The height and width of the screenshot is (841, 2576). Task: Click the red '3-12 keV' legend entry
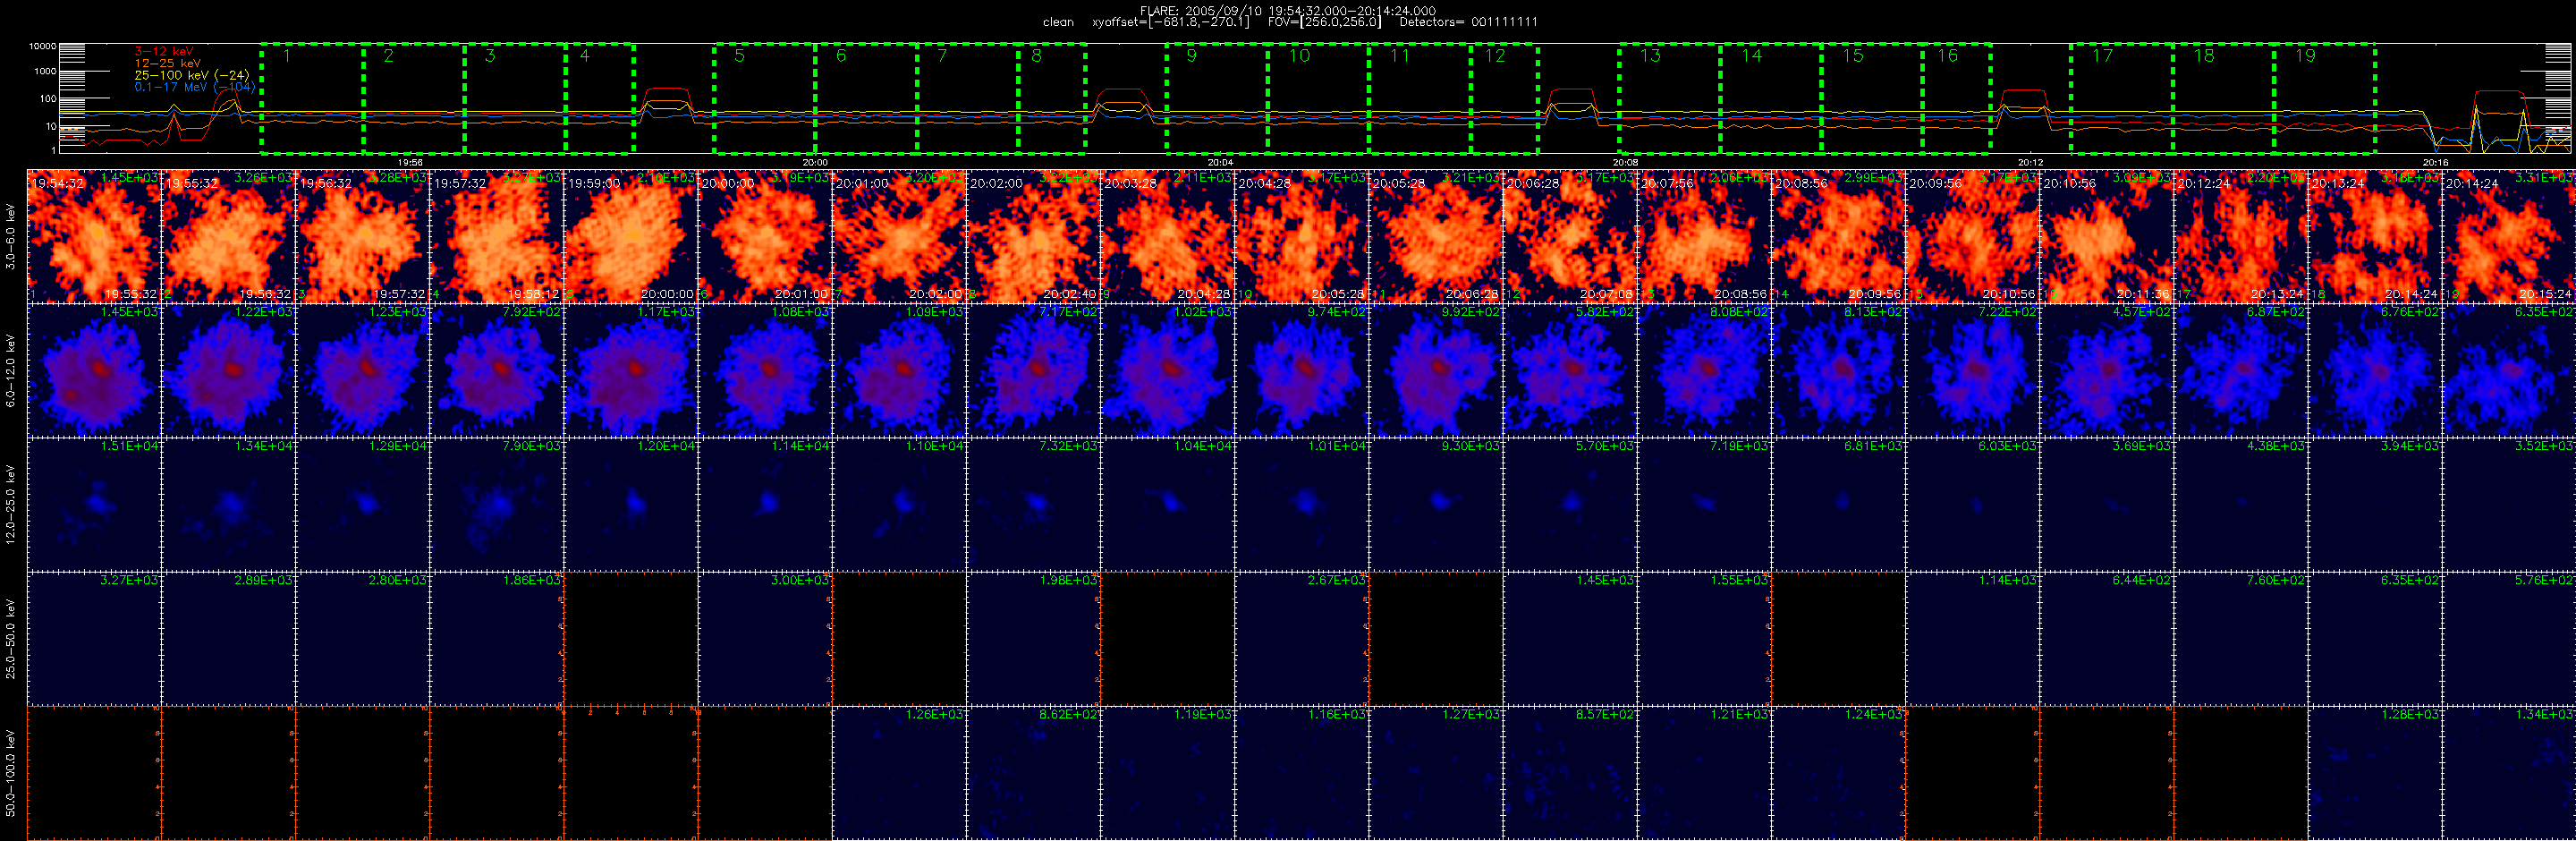(164, 51)
